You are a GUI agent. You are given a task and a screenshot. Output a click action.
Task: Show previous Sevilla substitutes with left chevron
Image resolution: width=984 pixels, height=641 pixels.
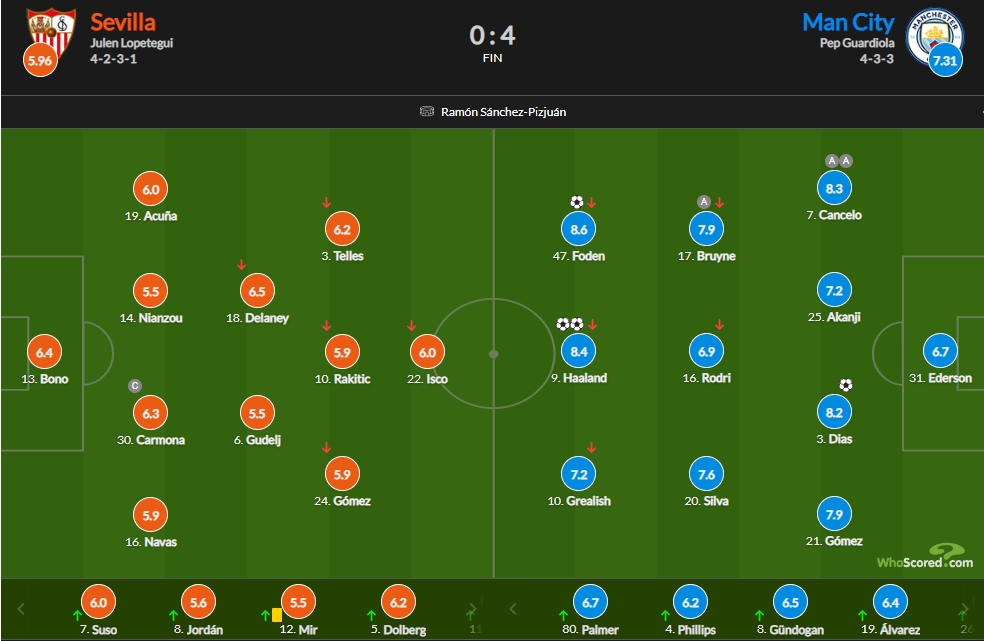tap(21, 608)
